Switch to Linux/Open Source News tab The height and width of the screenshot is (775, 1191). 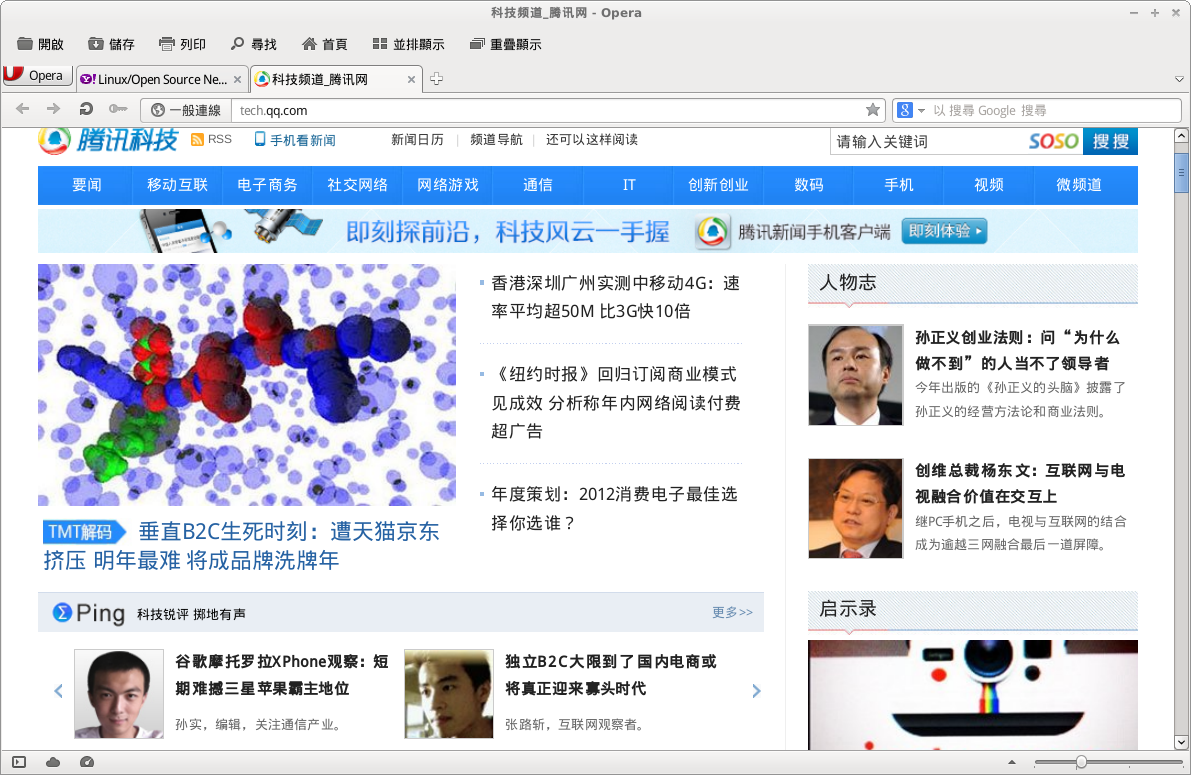[x=162, y=79]
